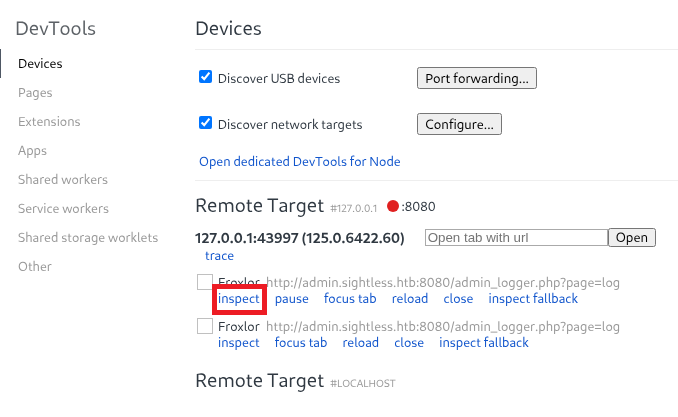This screenshot has width=678, height=417.
Task: Go to Shared workers section
Action: (x=62, y=180)
